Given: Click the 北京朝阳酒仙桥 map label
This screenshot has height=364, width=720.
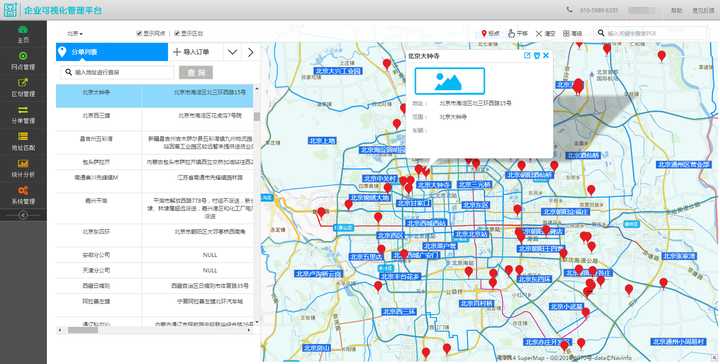Looking at the screenshot, I should tap(529, 175).
